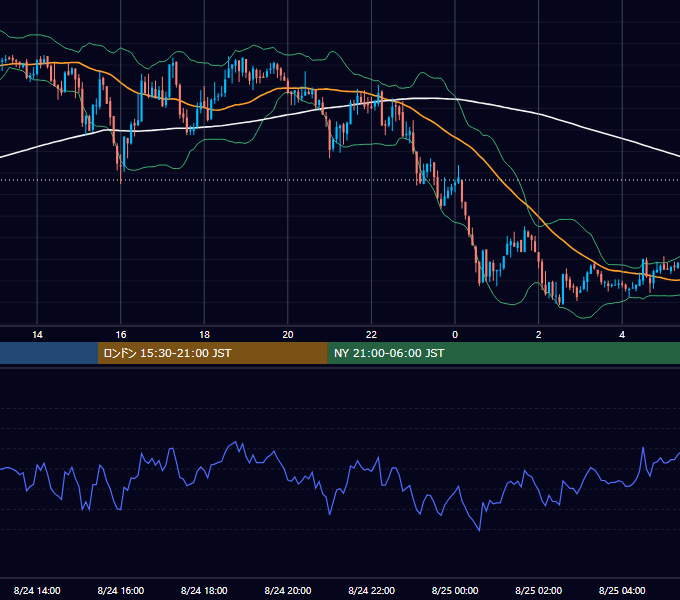Click the 8/25 04:00 date label
Image resolution: width=680 pixels, height=600 pixels.
[x=622, y=590]
